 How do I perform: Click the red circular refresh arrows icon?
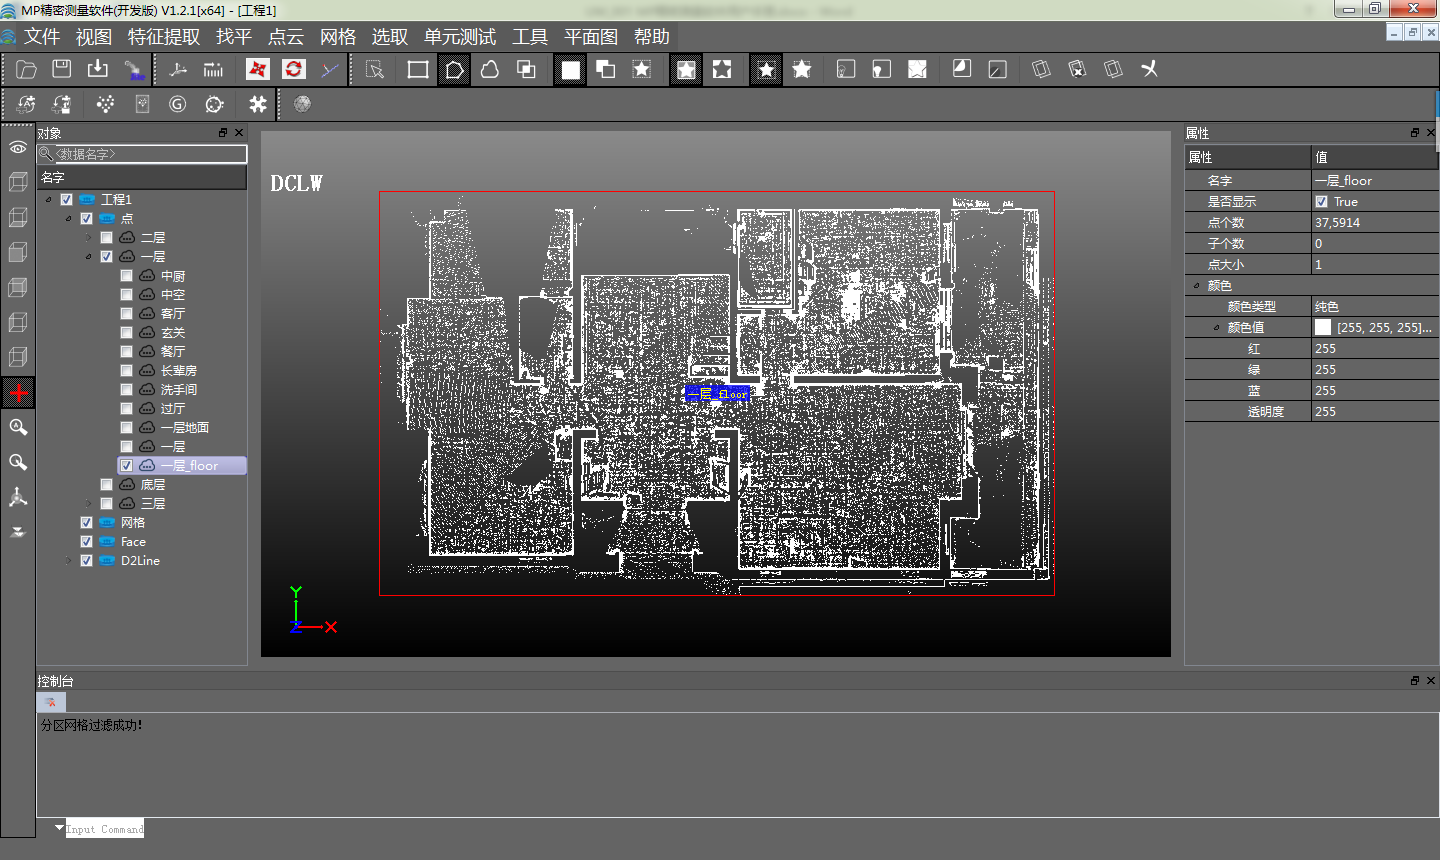click(x=293, y=69)
